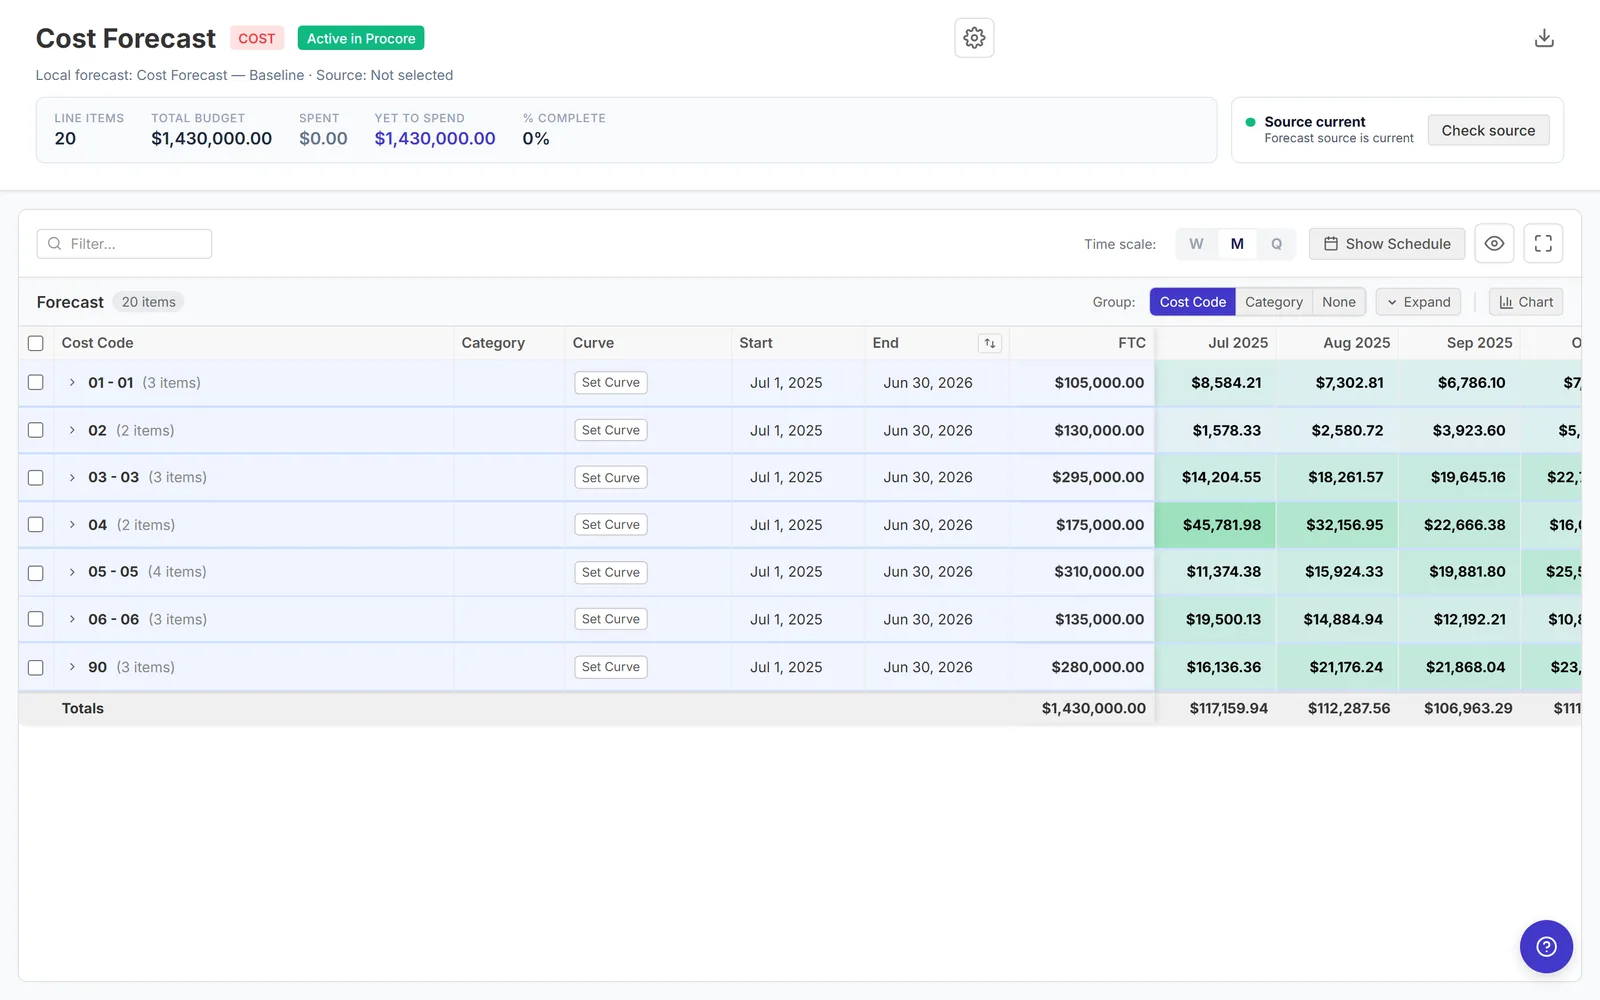Tick the checkbox for cost code 05 - 05
Viewport: 1600px width, 1000px height.
pos(36,573)
